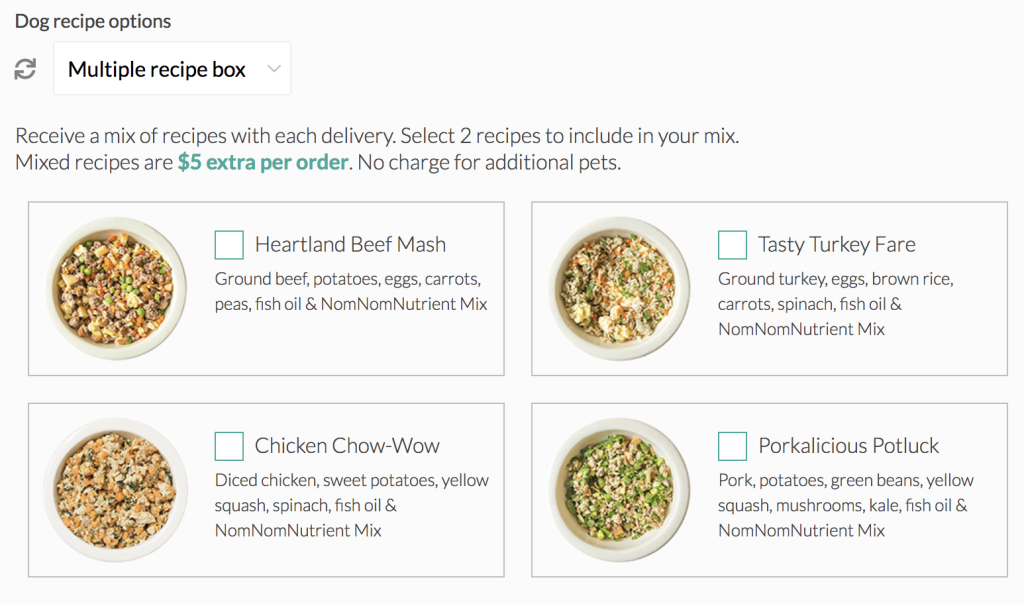Click the ground turkey ingredients description
1024x604 pixels.
[835, 304]
